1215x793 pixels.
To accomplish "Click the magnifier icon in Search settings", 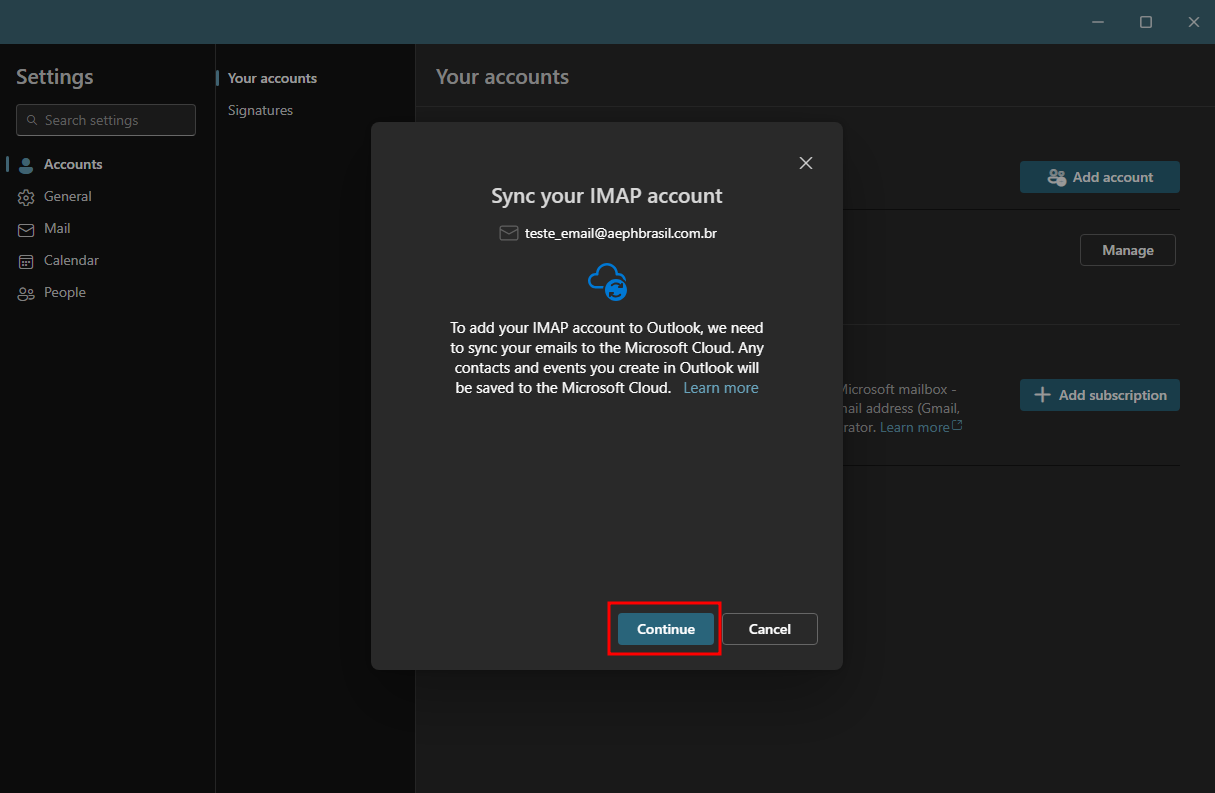I will point(33,120).
